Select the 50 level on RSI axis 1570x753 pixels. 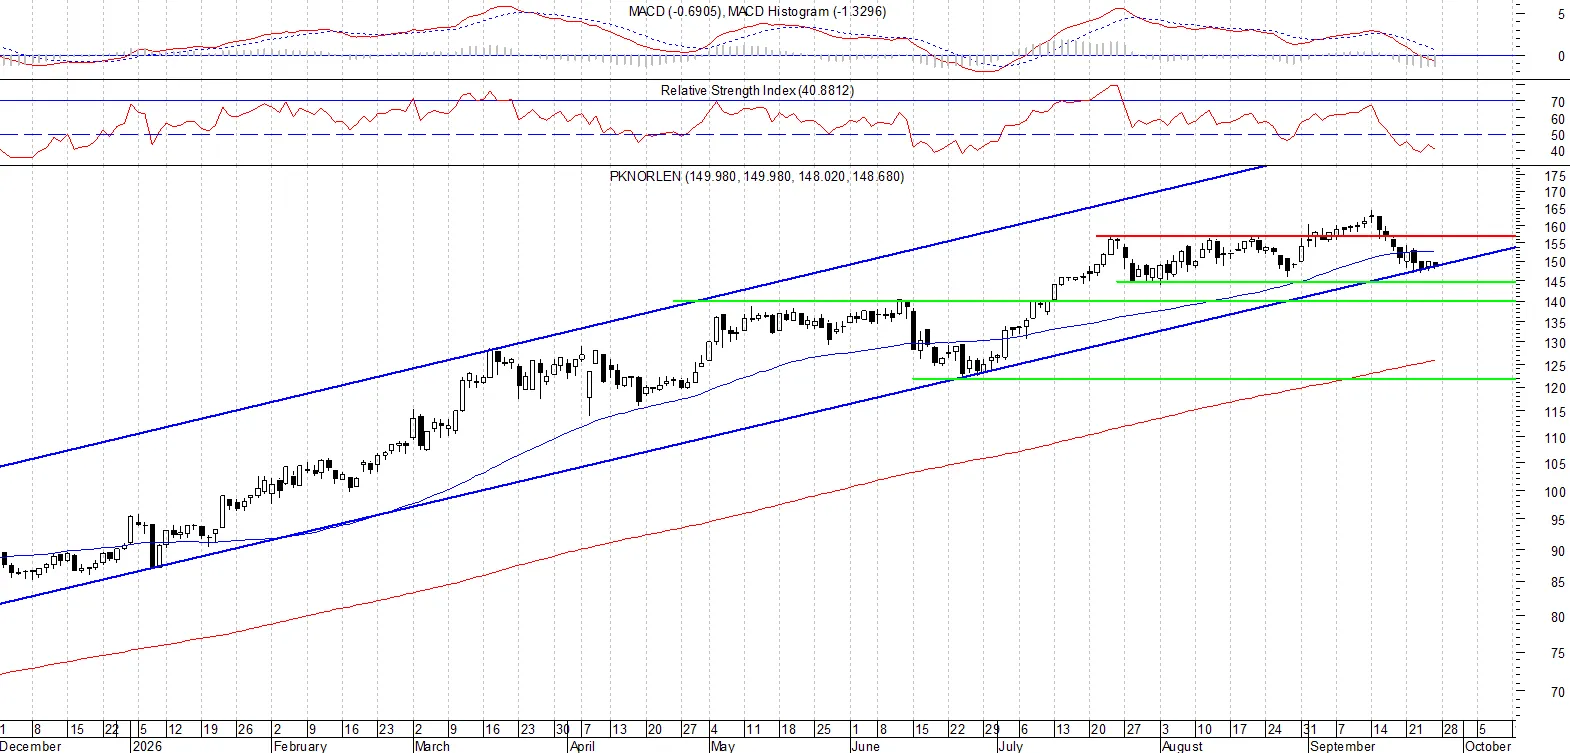(x=1558, y=135)
